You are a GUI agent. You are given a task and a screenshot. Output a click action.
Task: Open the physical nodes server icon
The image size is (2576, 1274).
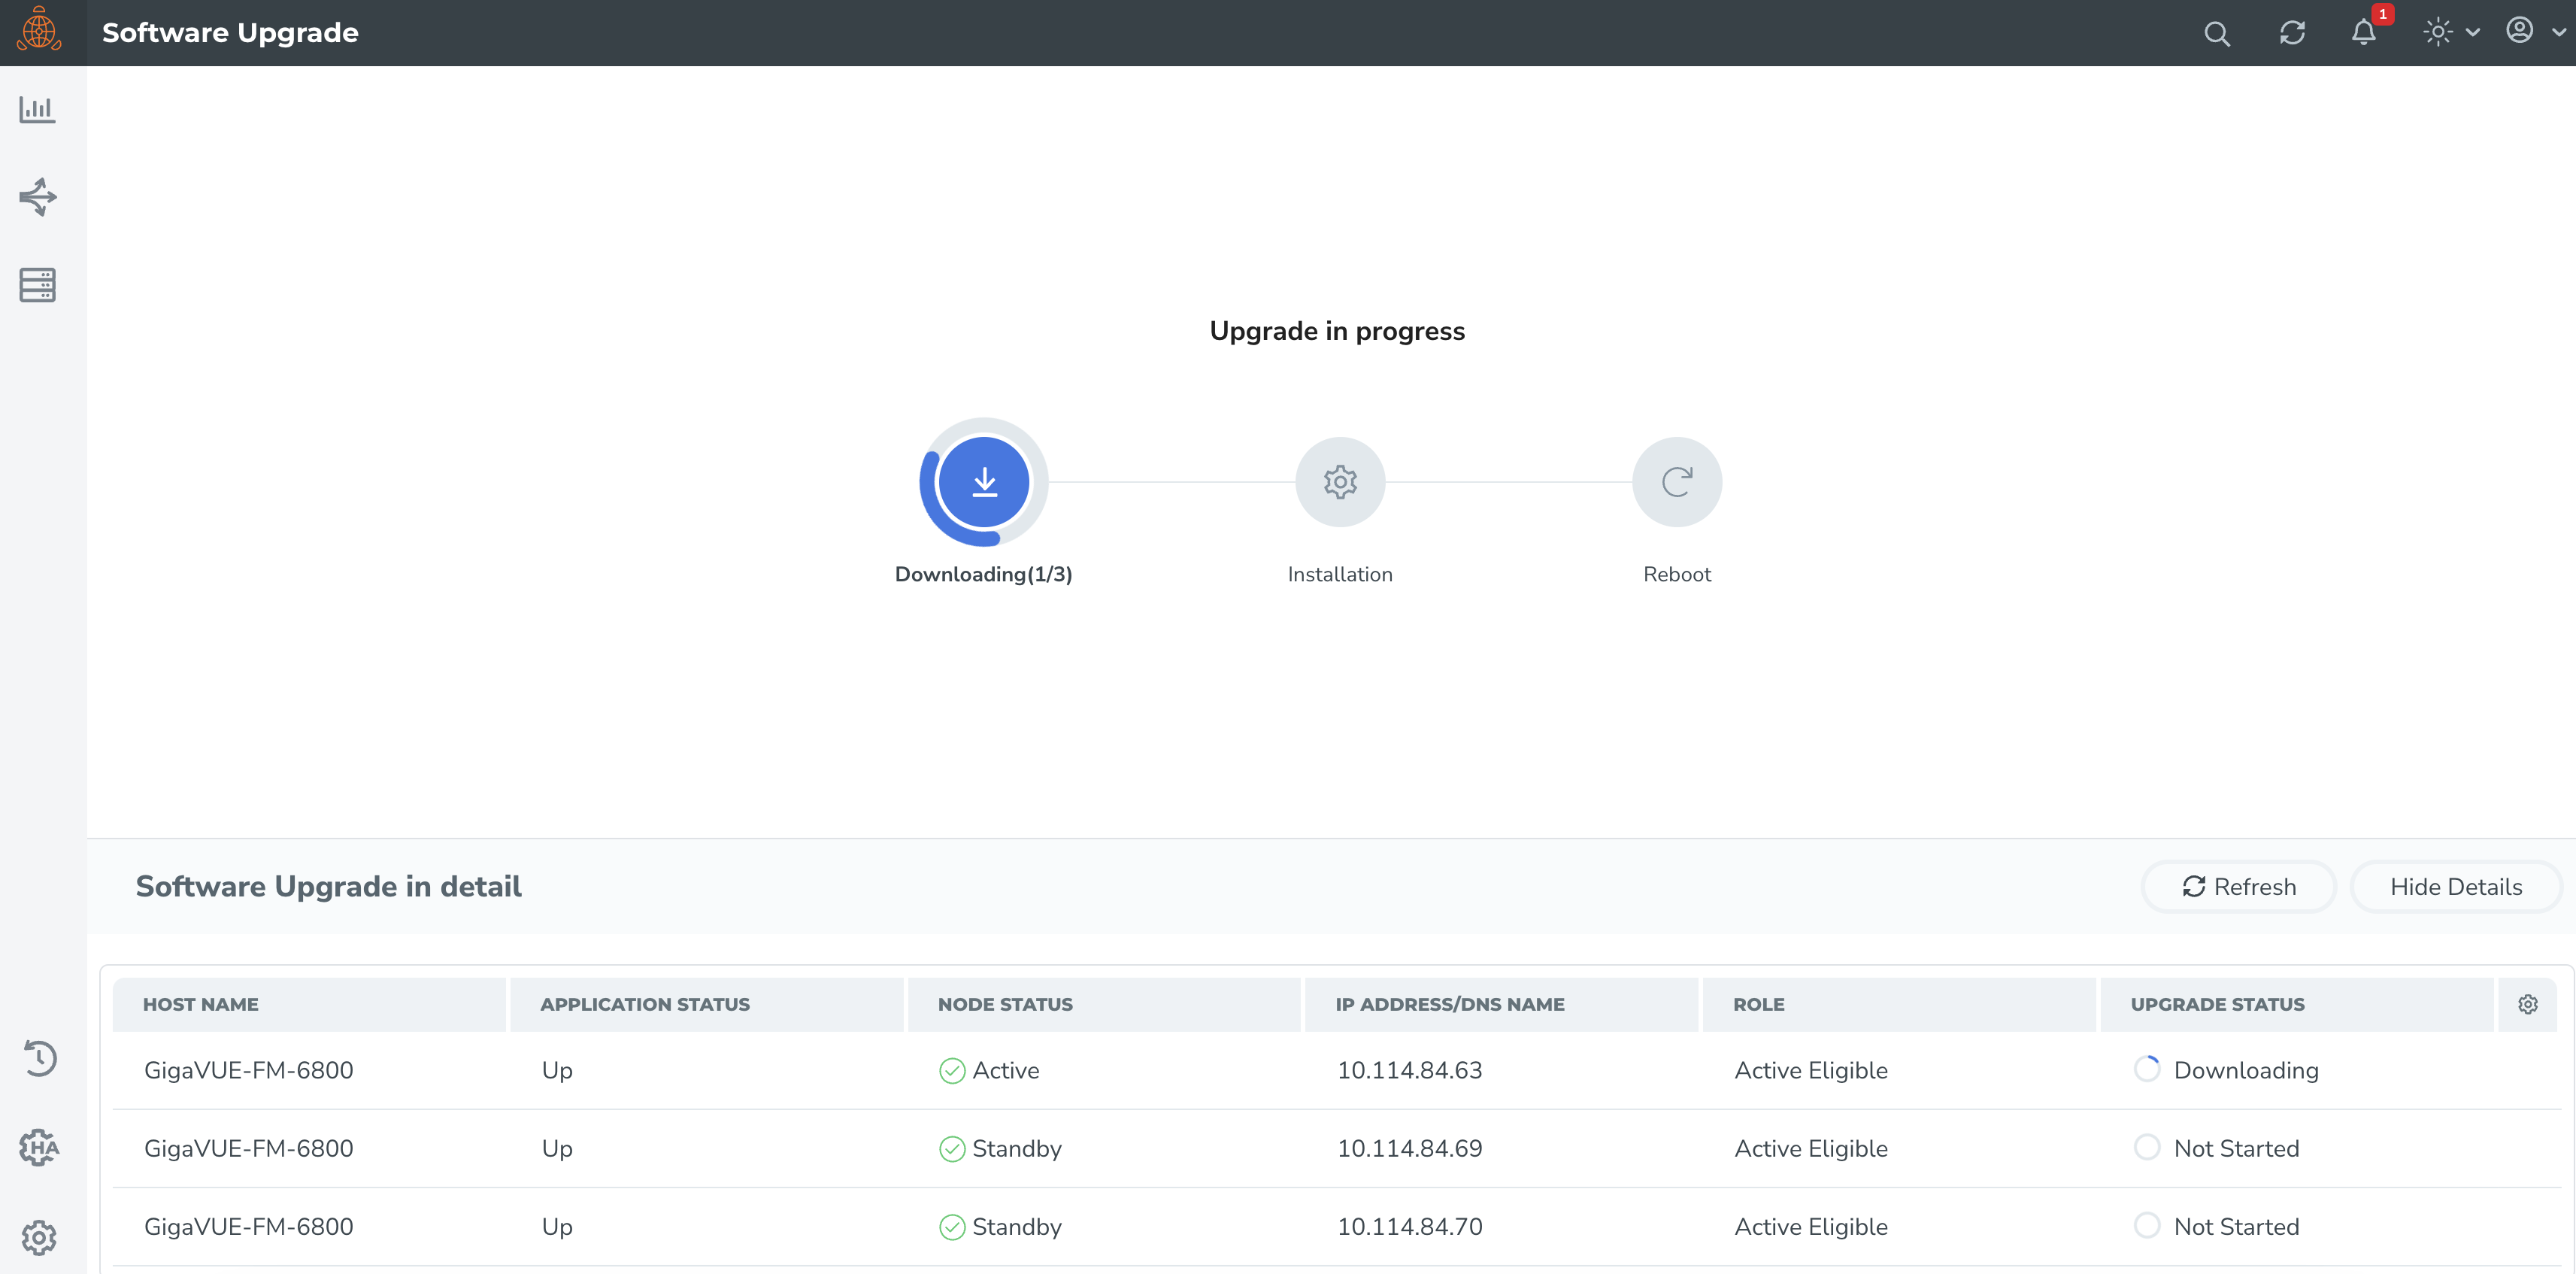click(37, 285)
